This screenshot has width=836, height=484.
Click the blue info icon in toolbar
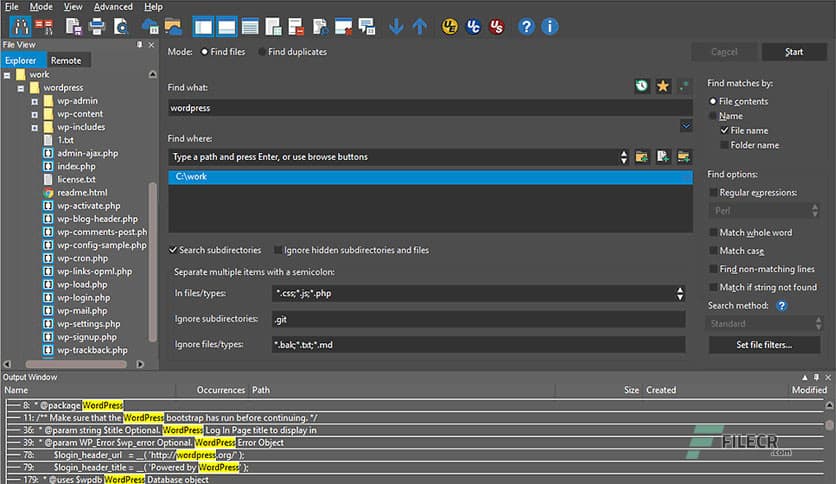pos(549,27)
